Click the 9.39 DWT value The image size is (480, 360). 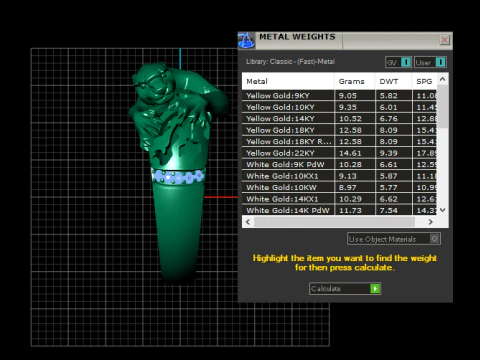point(389,153)
